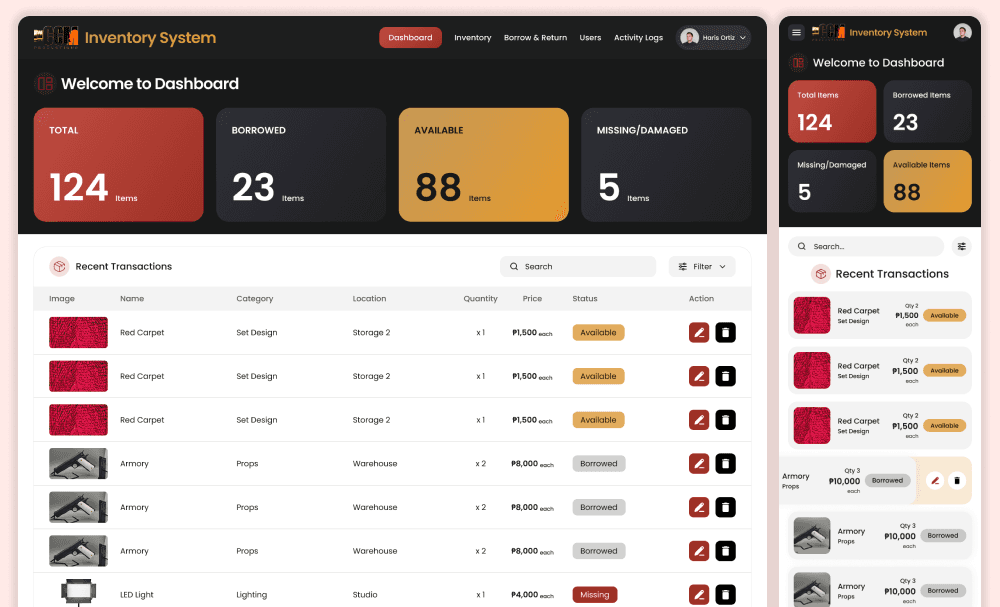Click dashboard icon beside mobile Welcome to Dashboard
Image resolution: width=1000 pixels, height=607 pixels.
798,62
